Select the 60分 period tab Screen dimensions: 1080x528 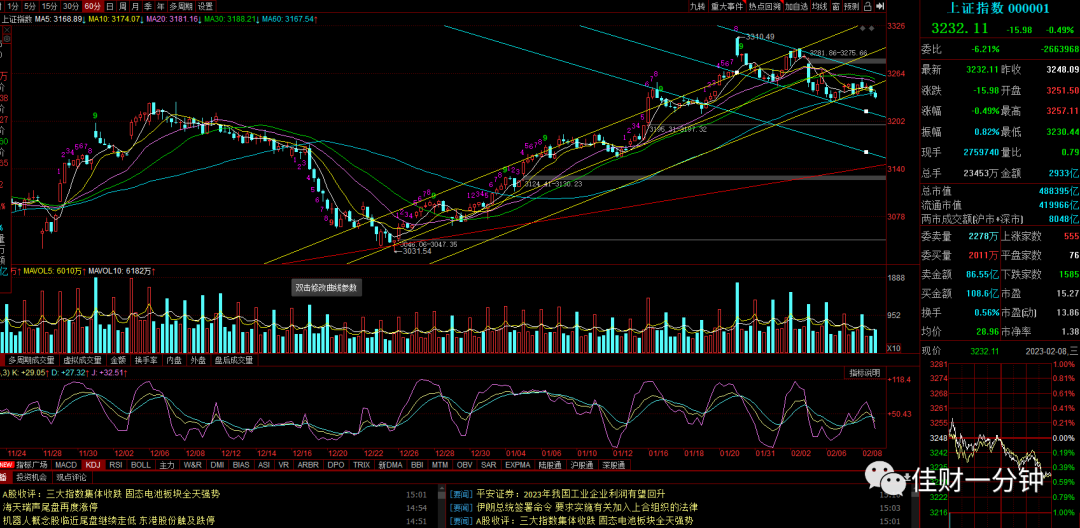tap(92, 6)
